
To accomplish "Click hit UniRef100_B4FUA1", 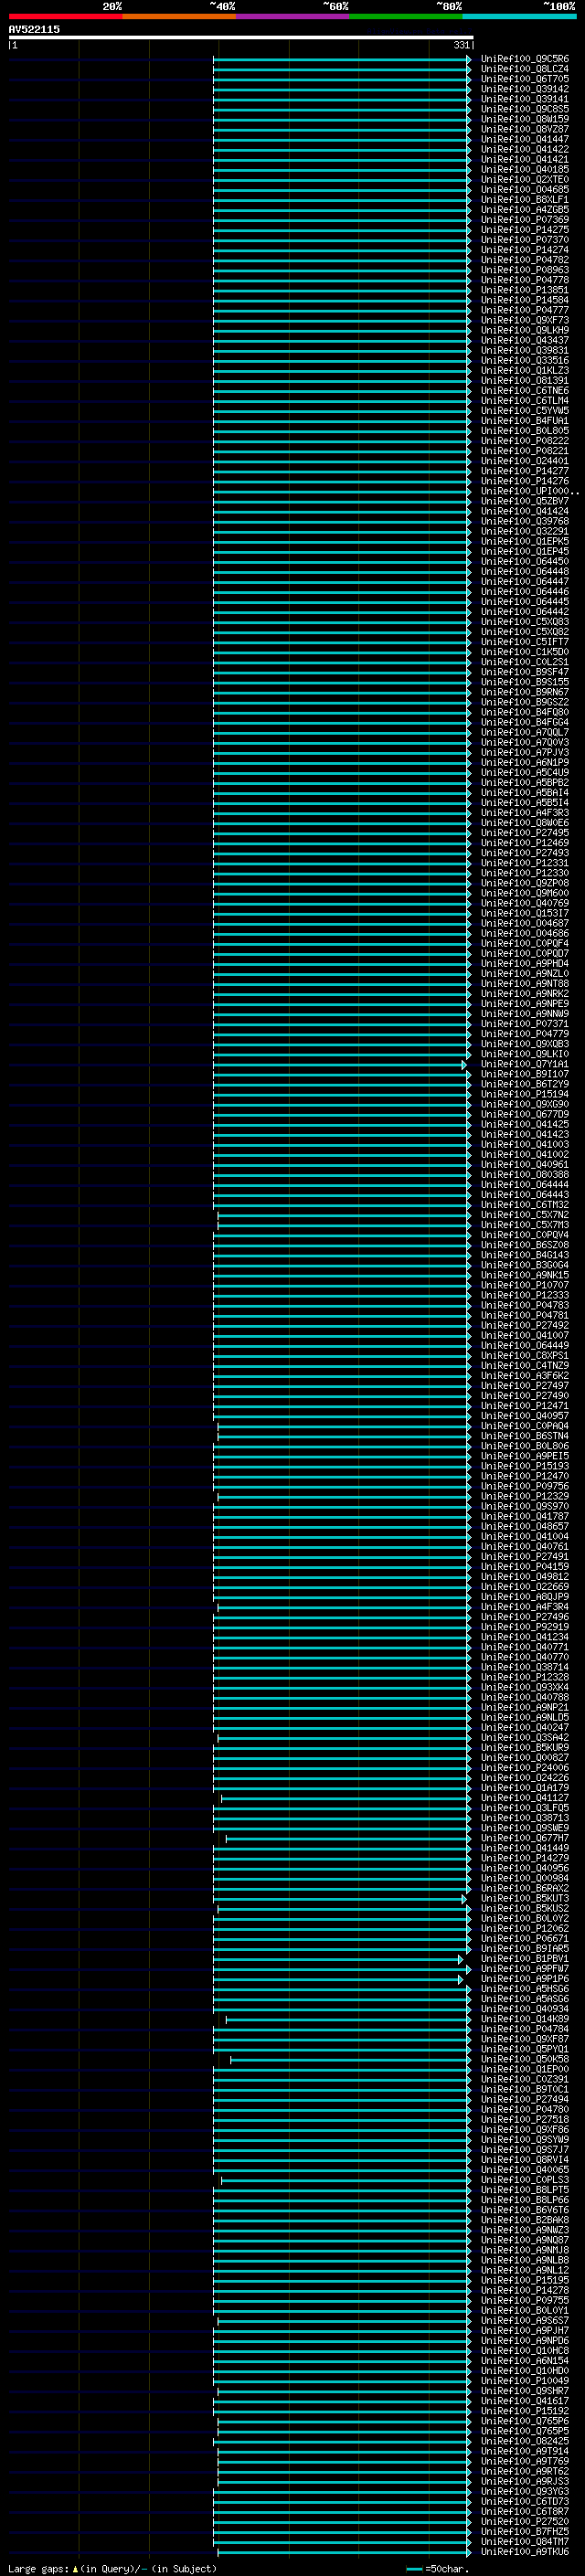I will [x=524, y=421].
